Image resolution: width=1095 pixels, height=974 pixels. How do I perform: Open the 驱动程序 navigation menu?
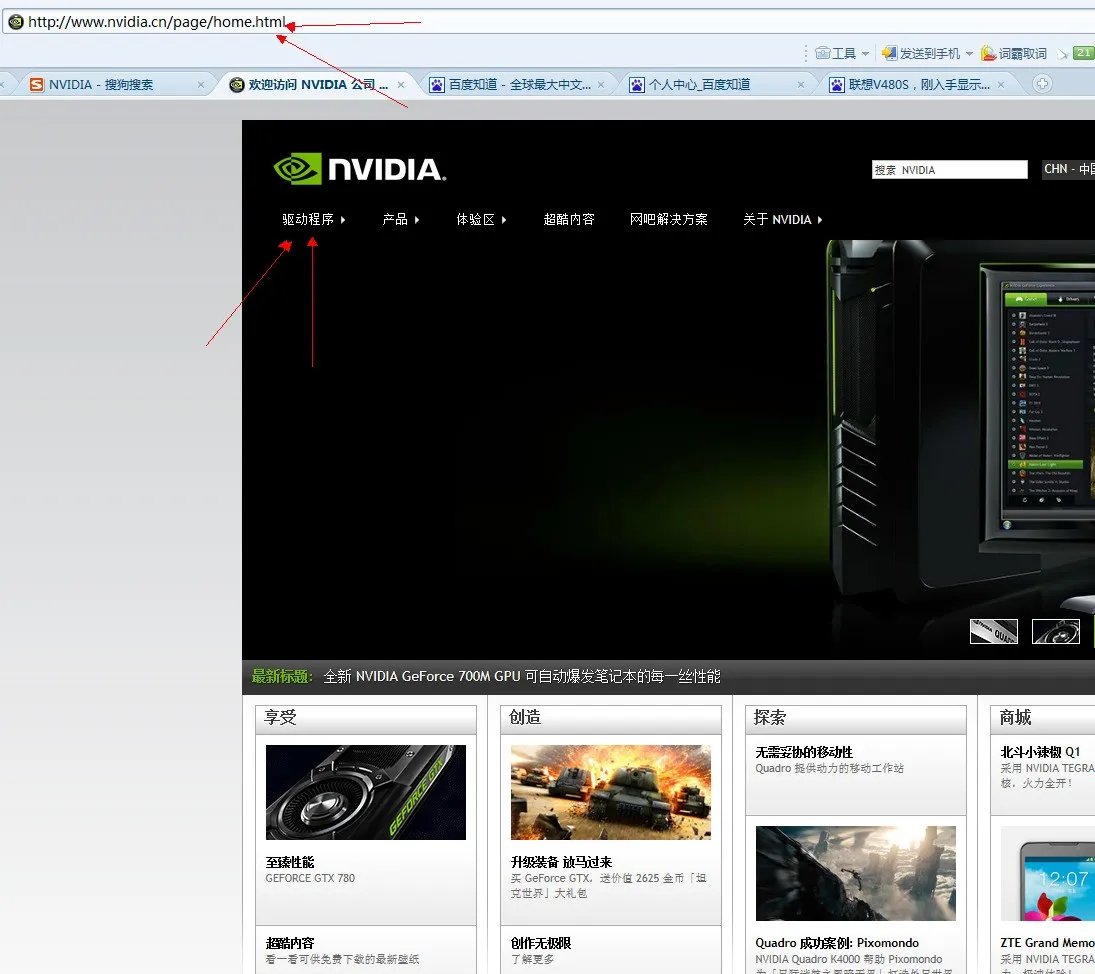[x=307, y=219]
